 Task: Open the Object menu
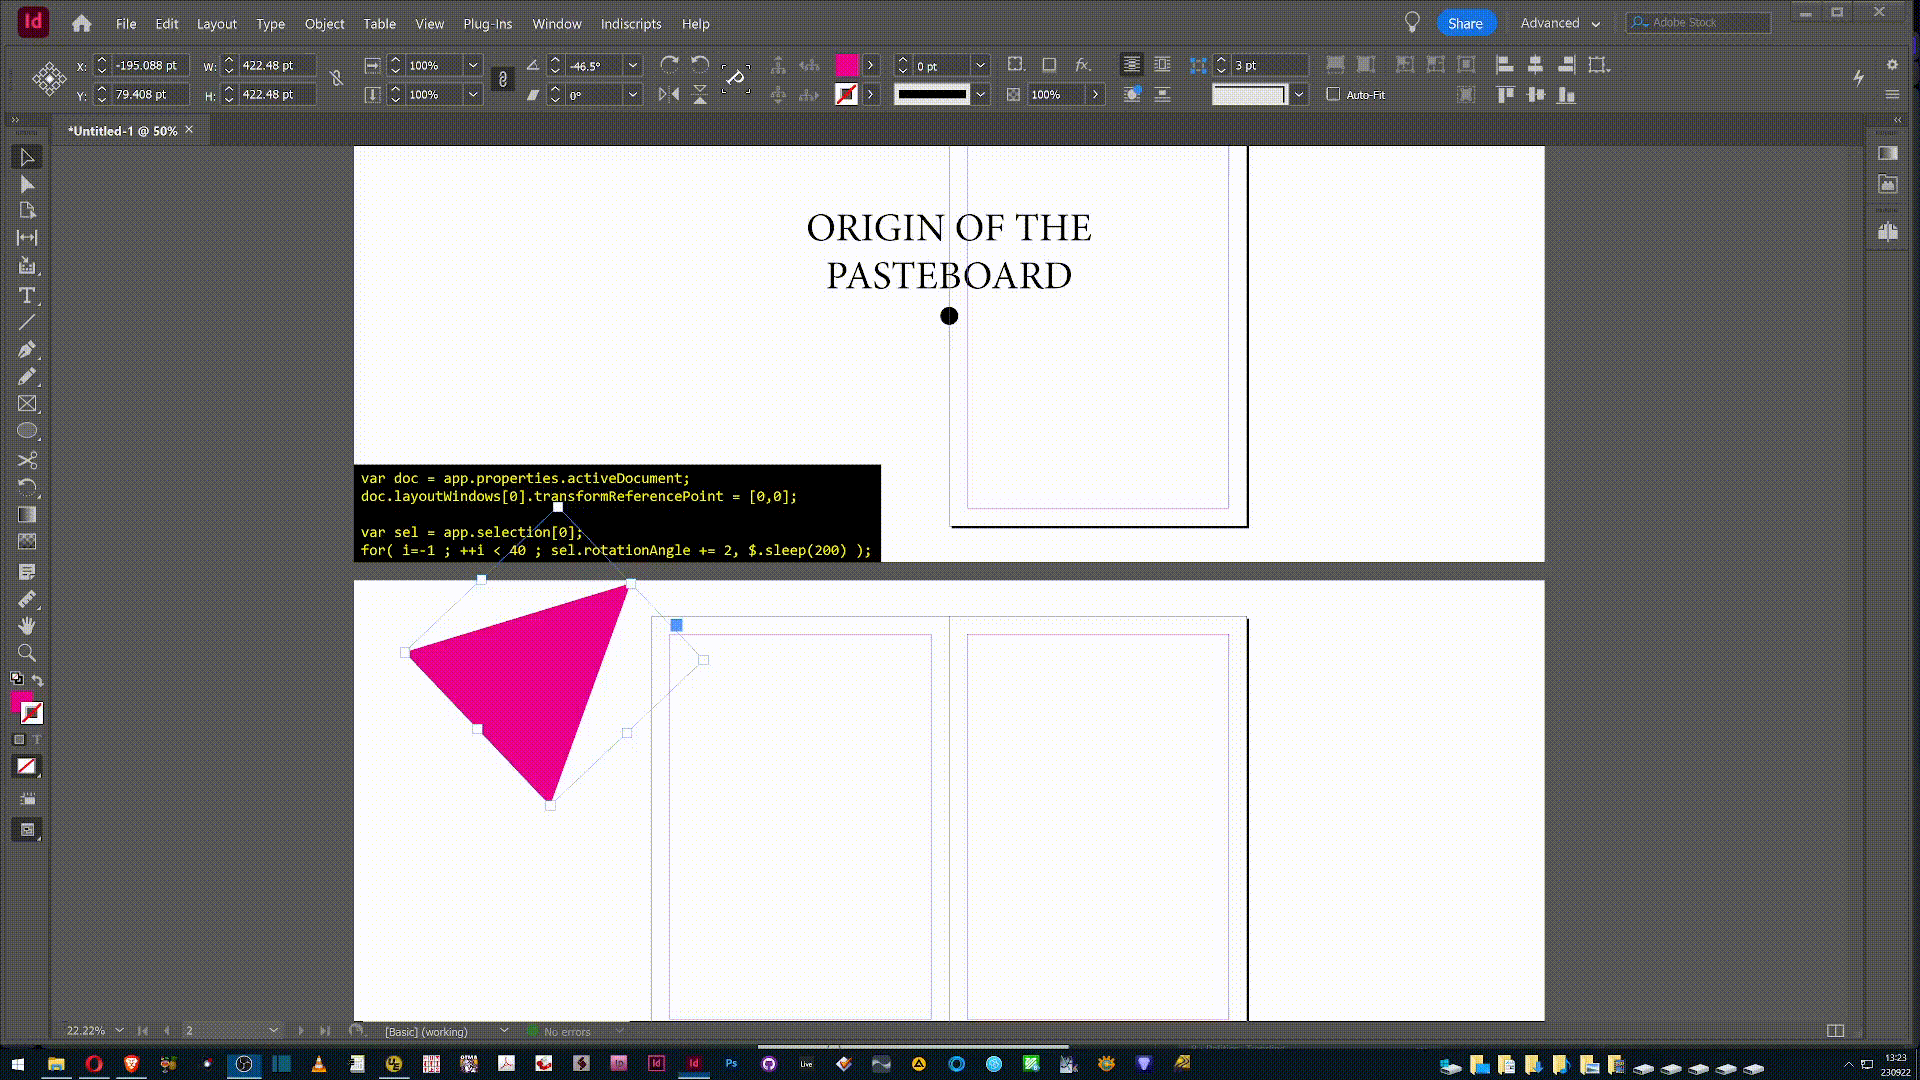tap(324, 23)
